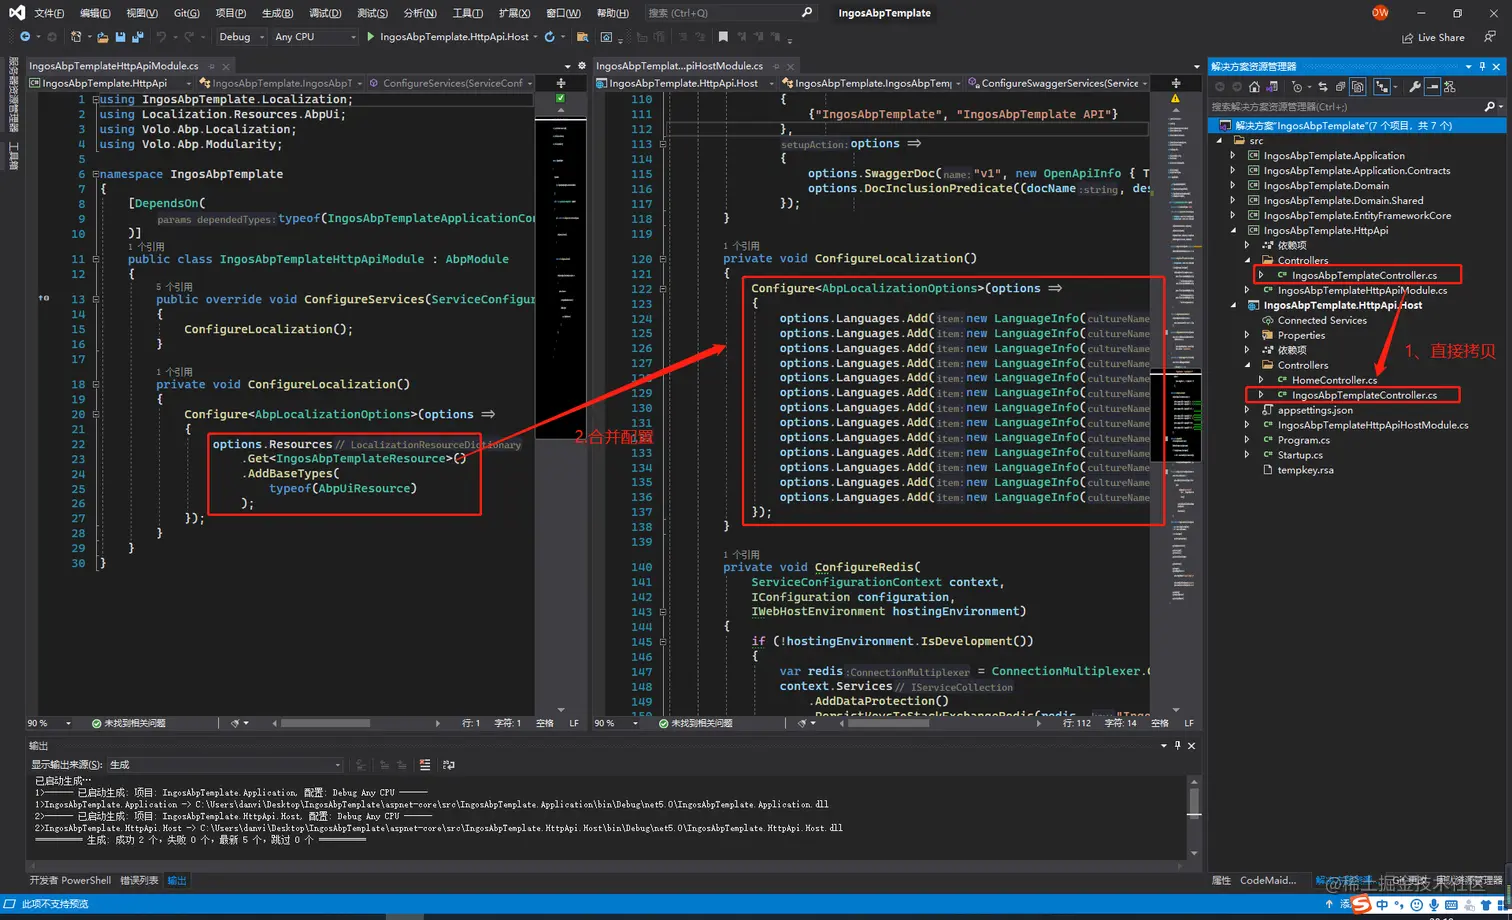Image resolution: width=1512 pixels, height=920 pixels.
Task: Click the top search box (Ctrl+Q)
Action: (730, 13)
